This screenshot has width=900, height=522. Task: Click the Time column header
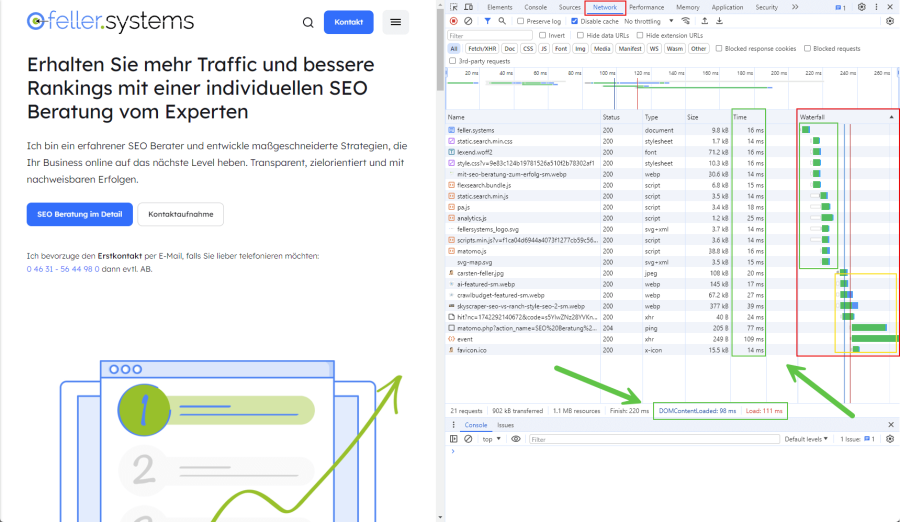(x=748, y=117)
